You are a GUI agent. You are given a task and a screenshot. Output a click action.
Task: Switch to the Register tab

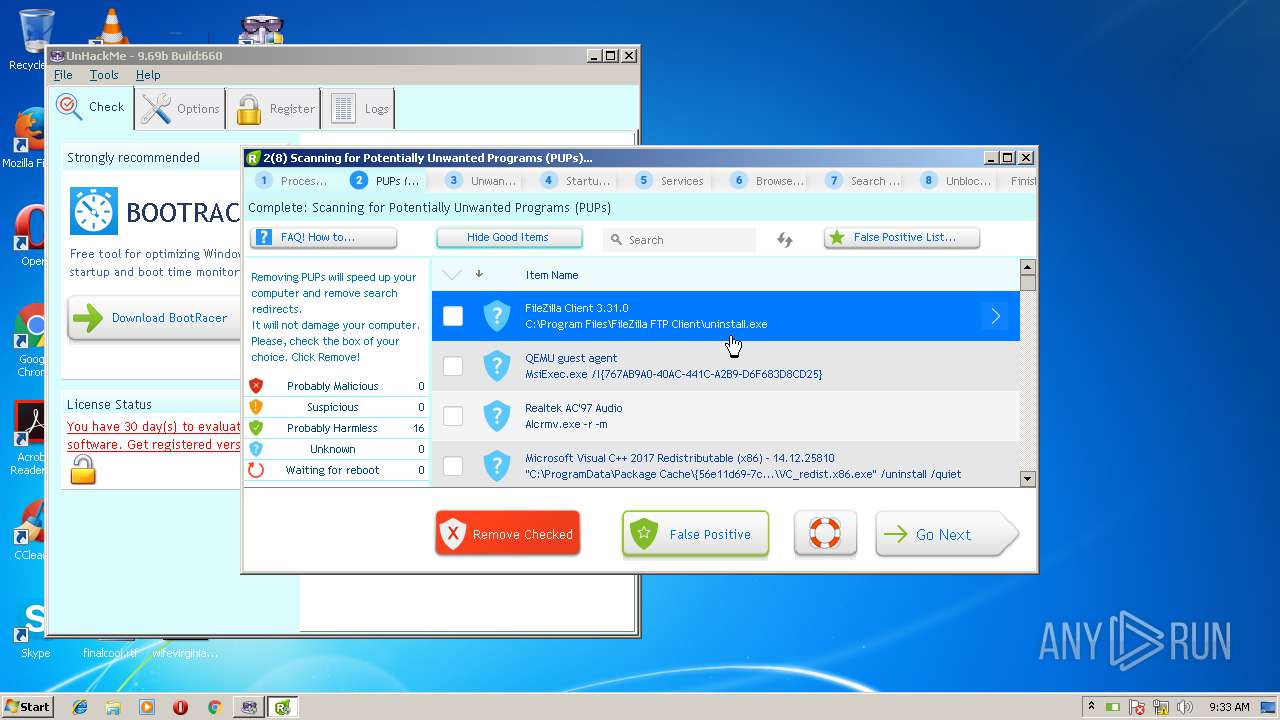pos(274,109)
